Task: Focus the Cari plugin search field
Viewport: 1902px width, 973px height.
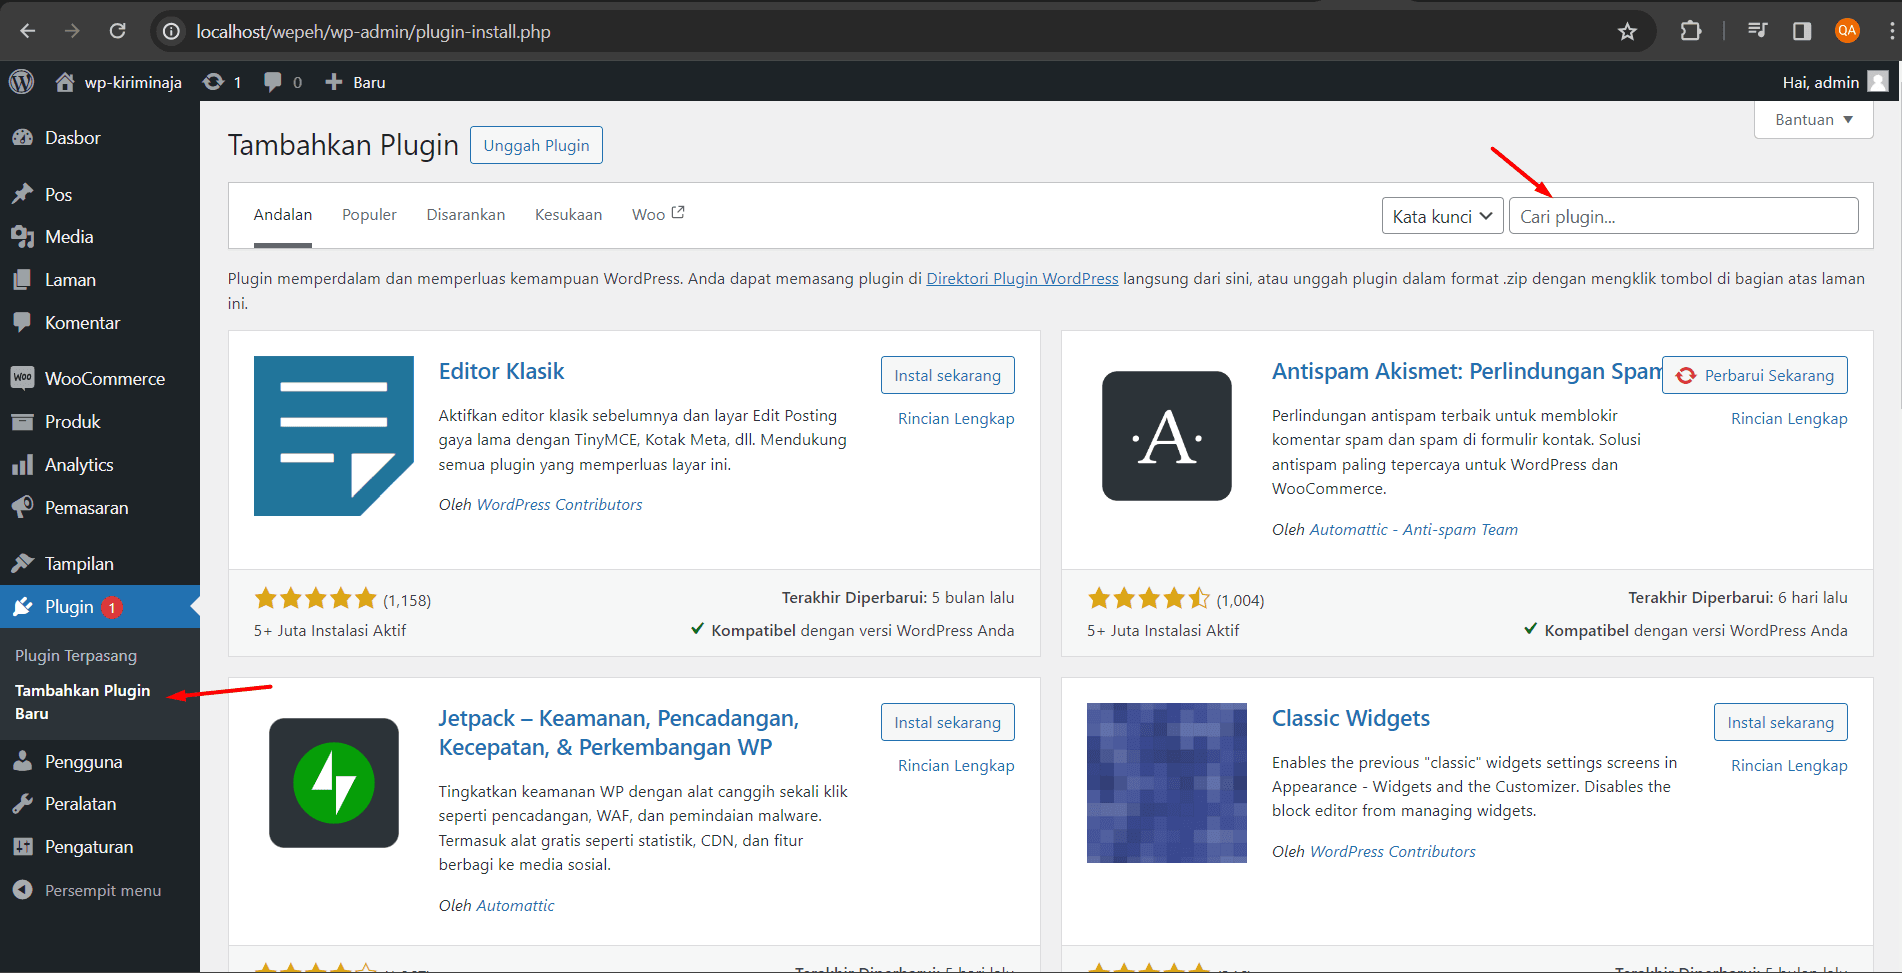Action: 1683,216
